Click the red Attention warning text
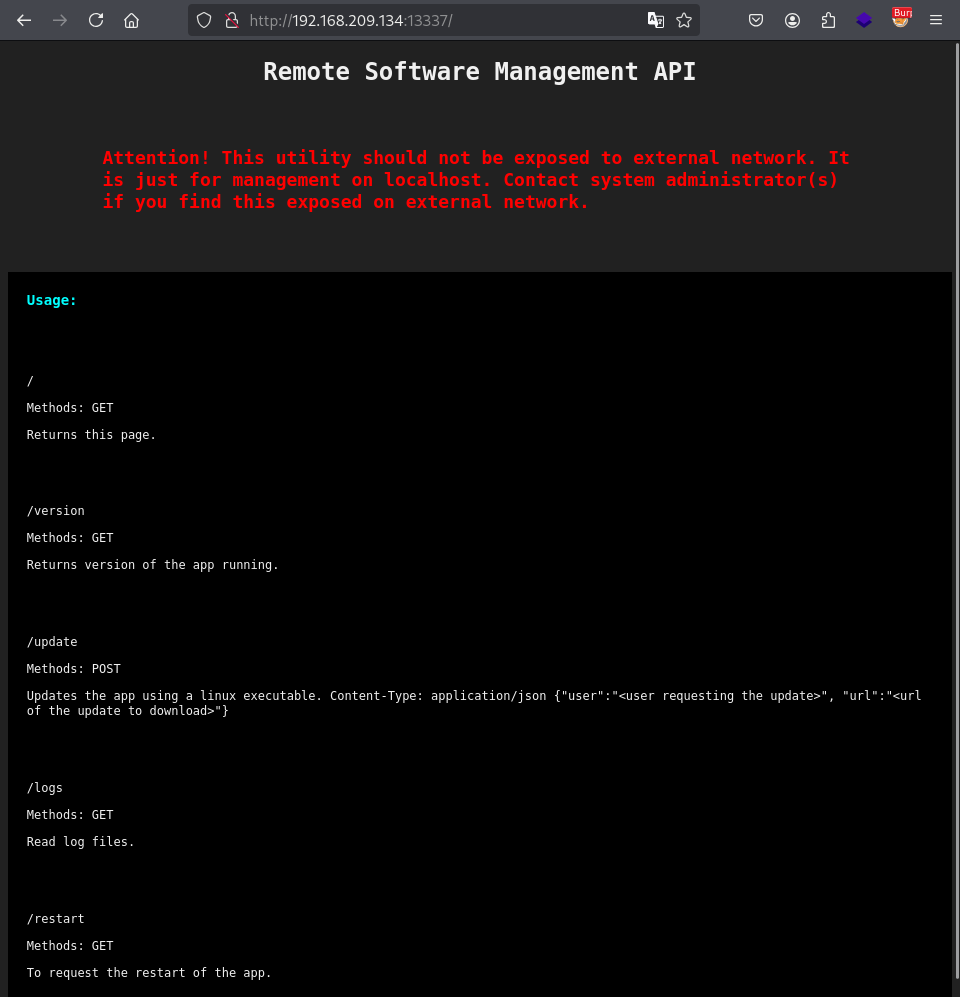The height and width of the screenshot is (997, 960). tap(476, 180)
